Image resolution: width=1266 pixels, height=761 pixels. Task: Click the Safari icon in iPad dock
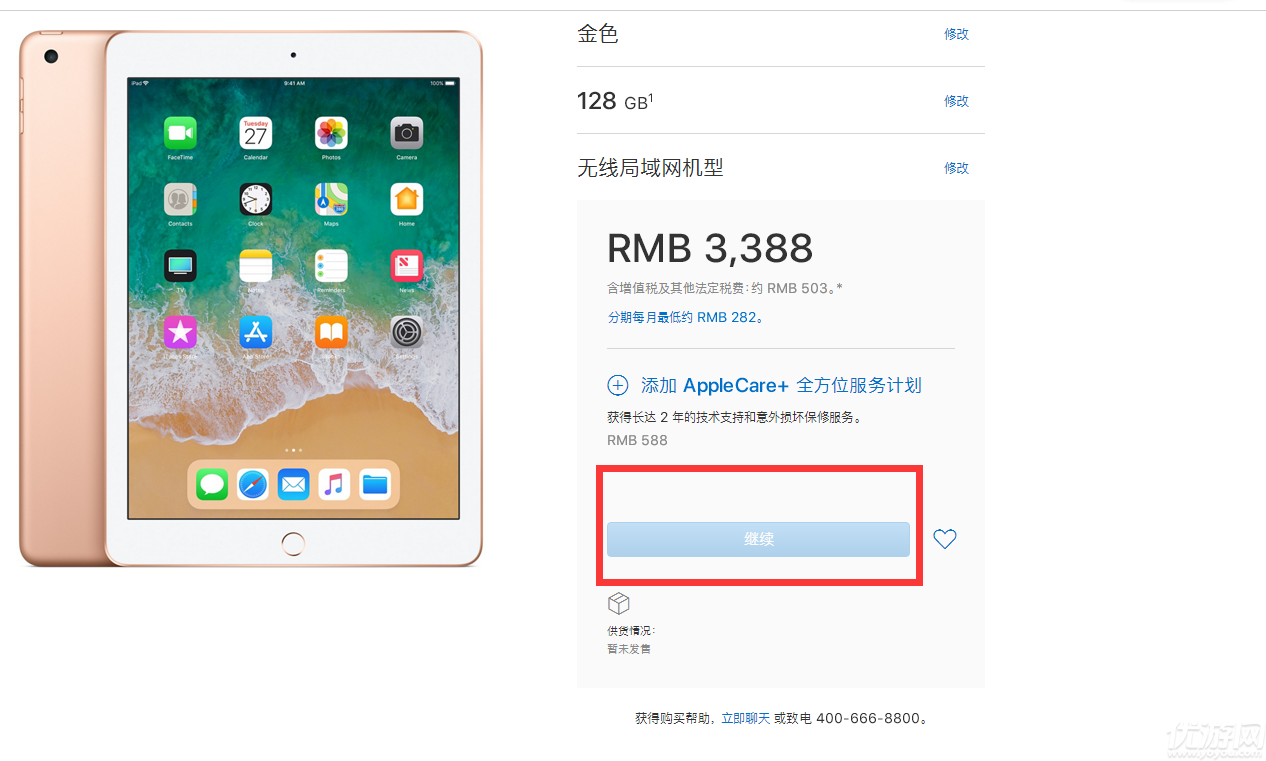tap(253, 485)
